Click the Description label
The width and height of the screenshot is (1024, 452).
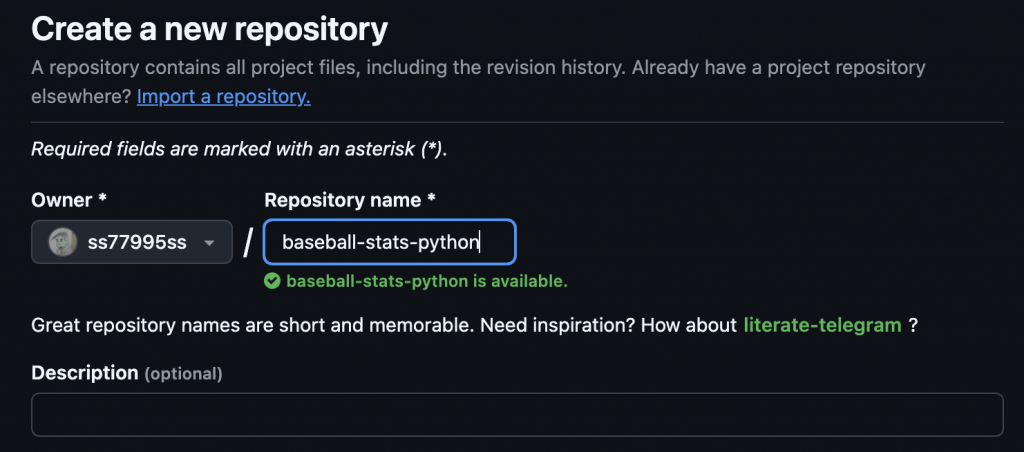[x=85, y=373]
